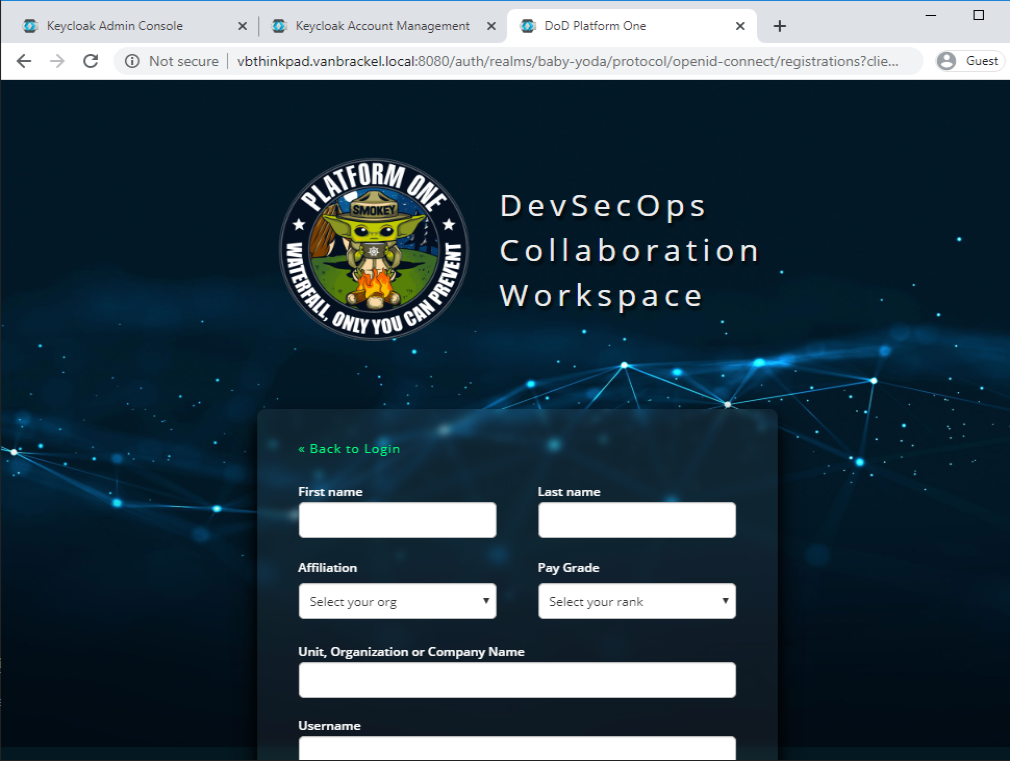Screen dimensions: 1010x761
Task: Click Back to Login link
Action: tap(349, 448)
